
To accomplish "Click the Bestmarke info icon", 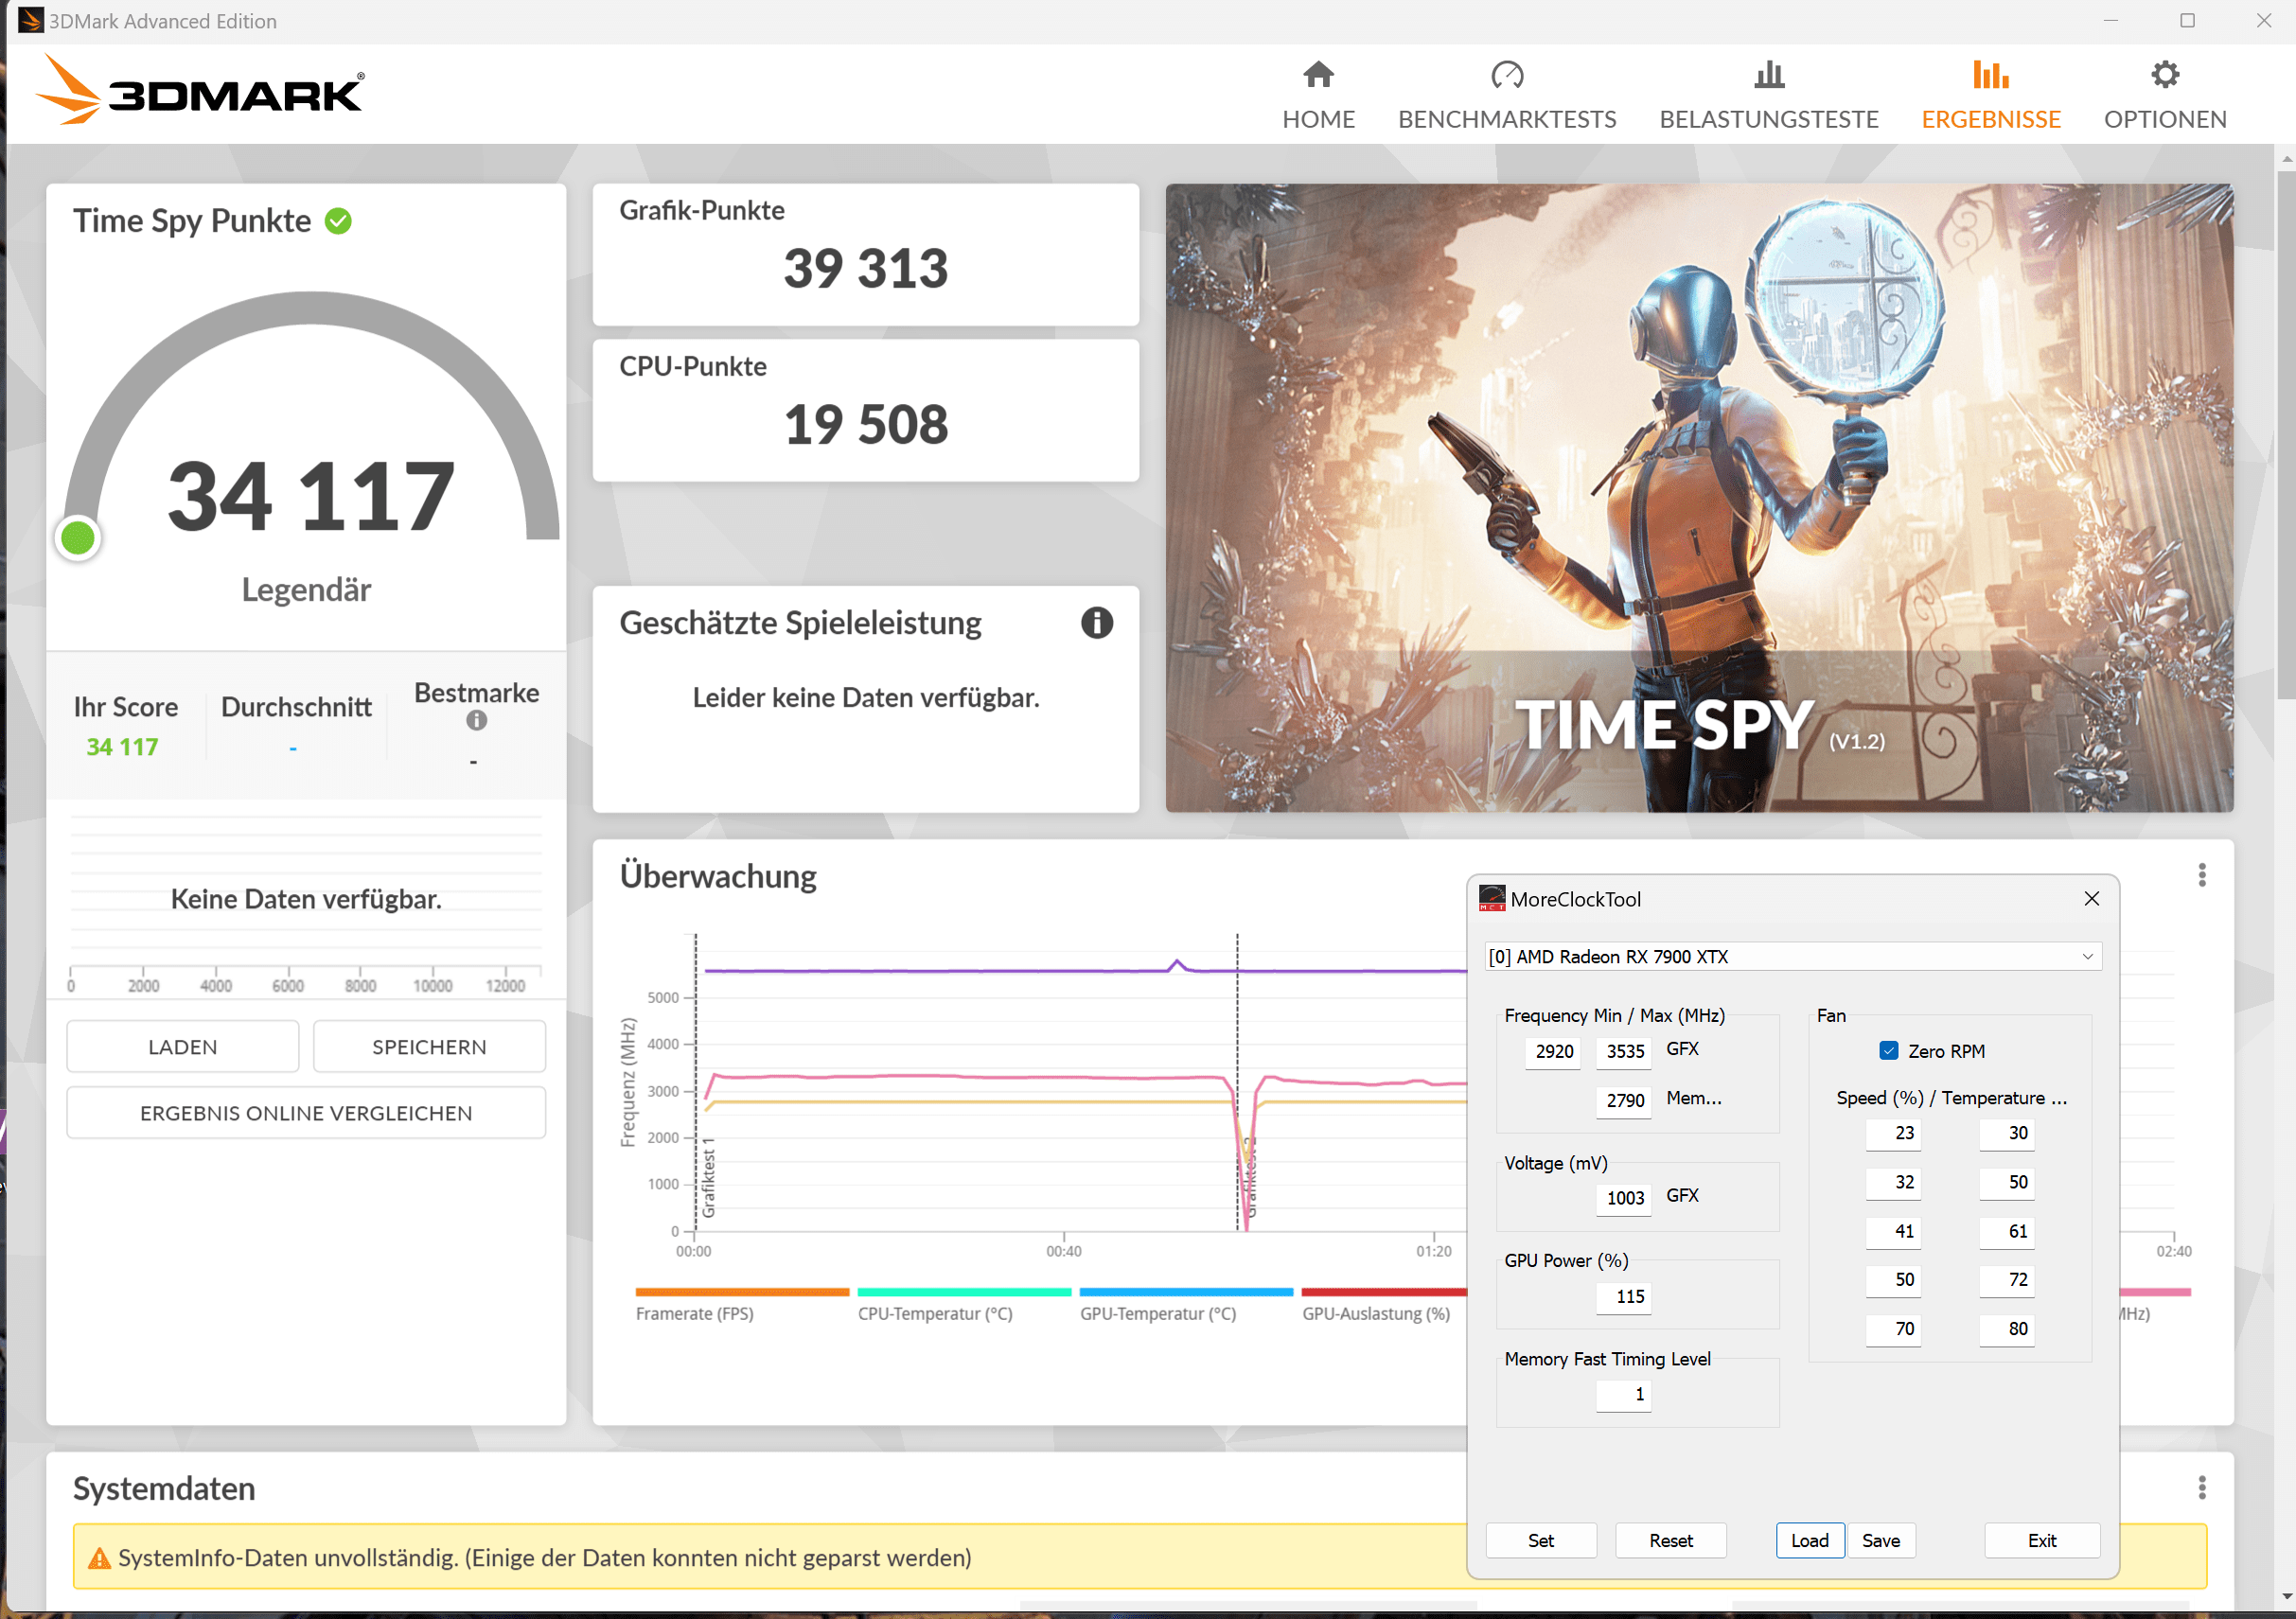I will 476,721.
